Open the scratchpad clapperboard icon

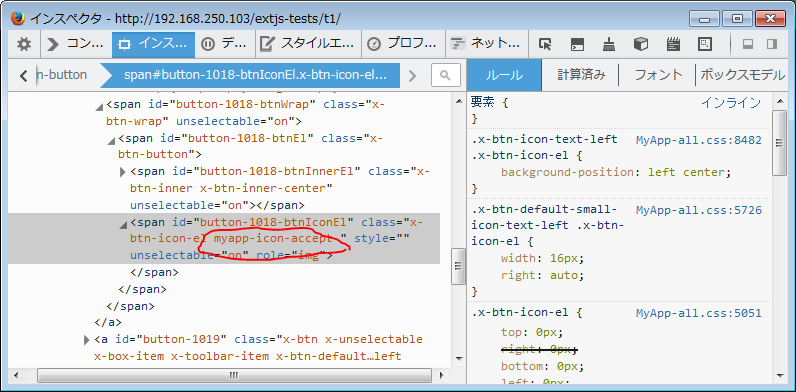click(673, 45)
